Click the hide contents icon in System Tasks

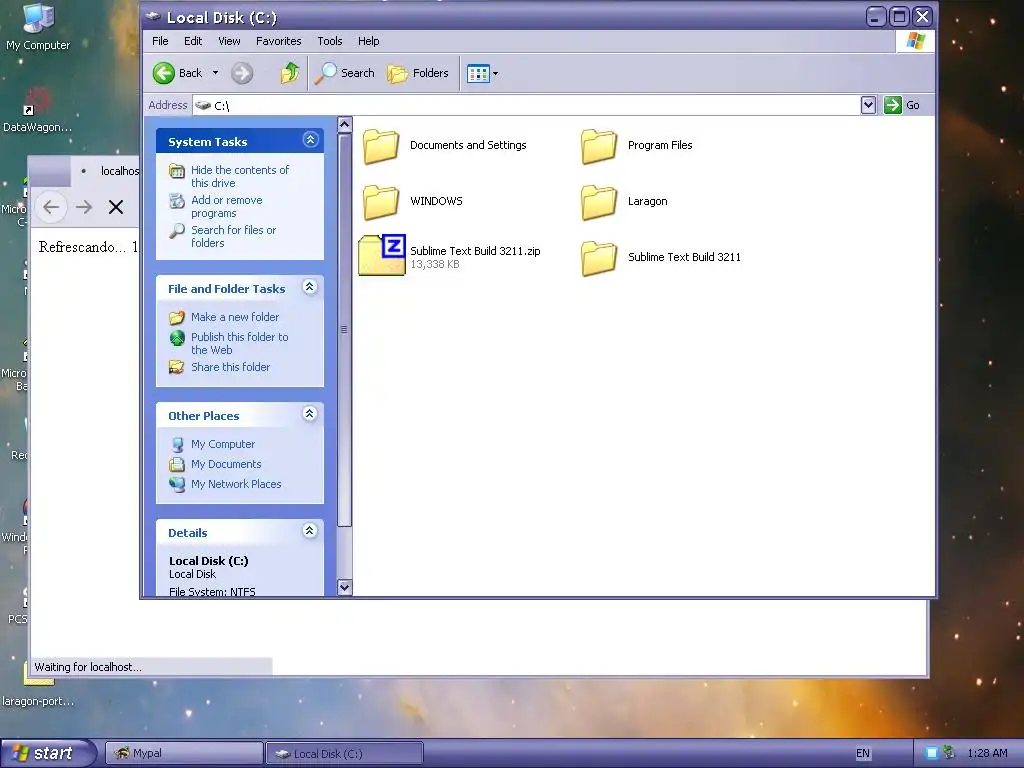[x=177, y=171]
